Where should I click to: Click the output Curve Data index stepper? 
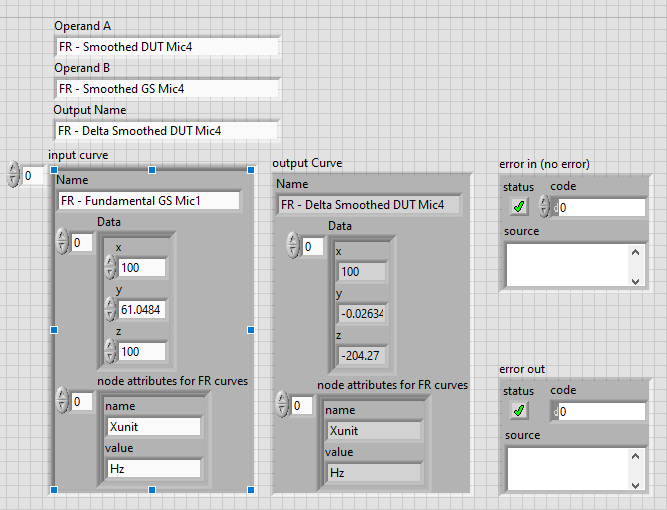[x=292, y=246]
